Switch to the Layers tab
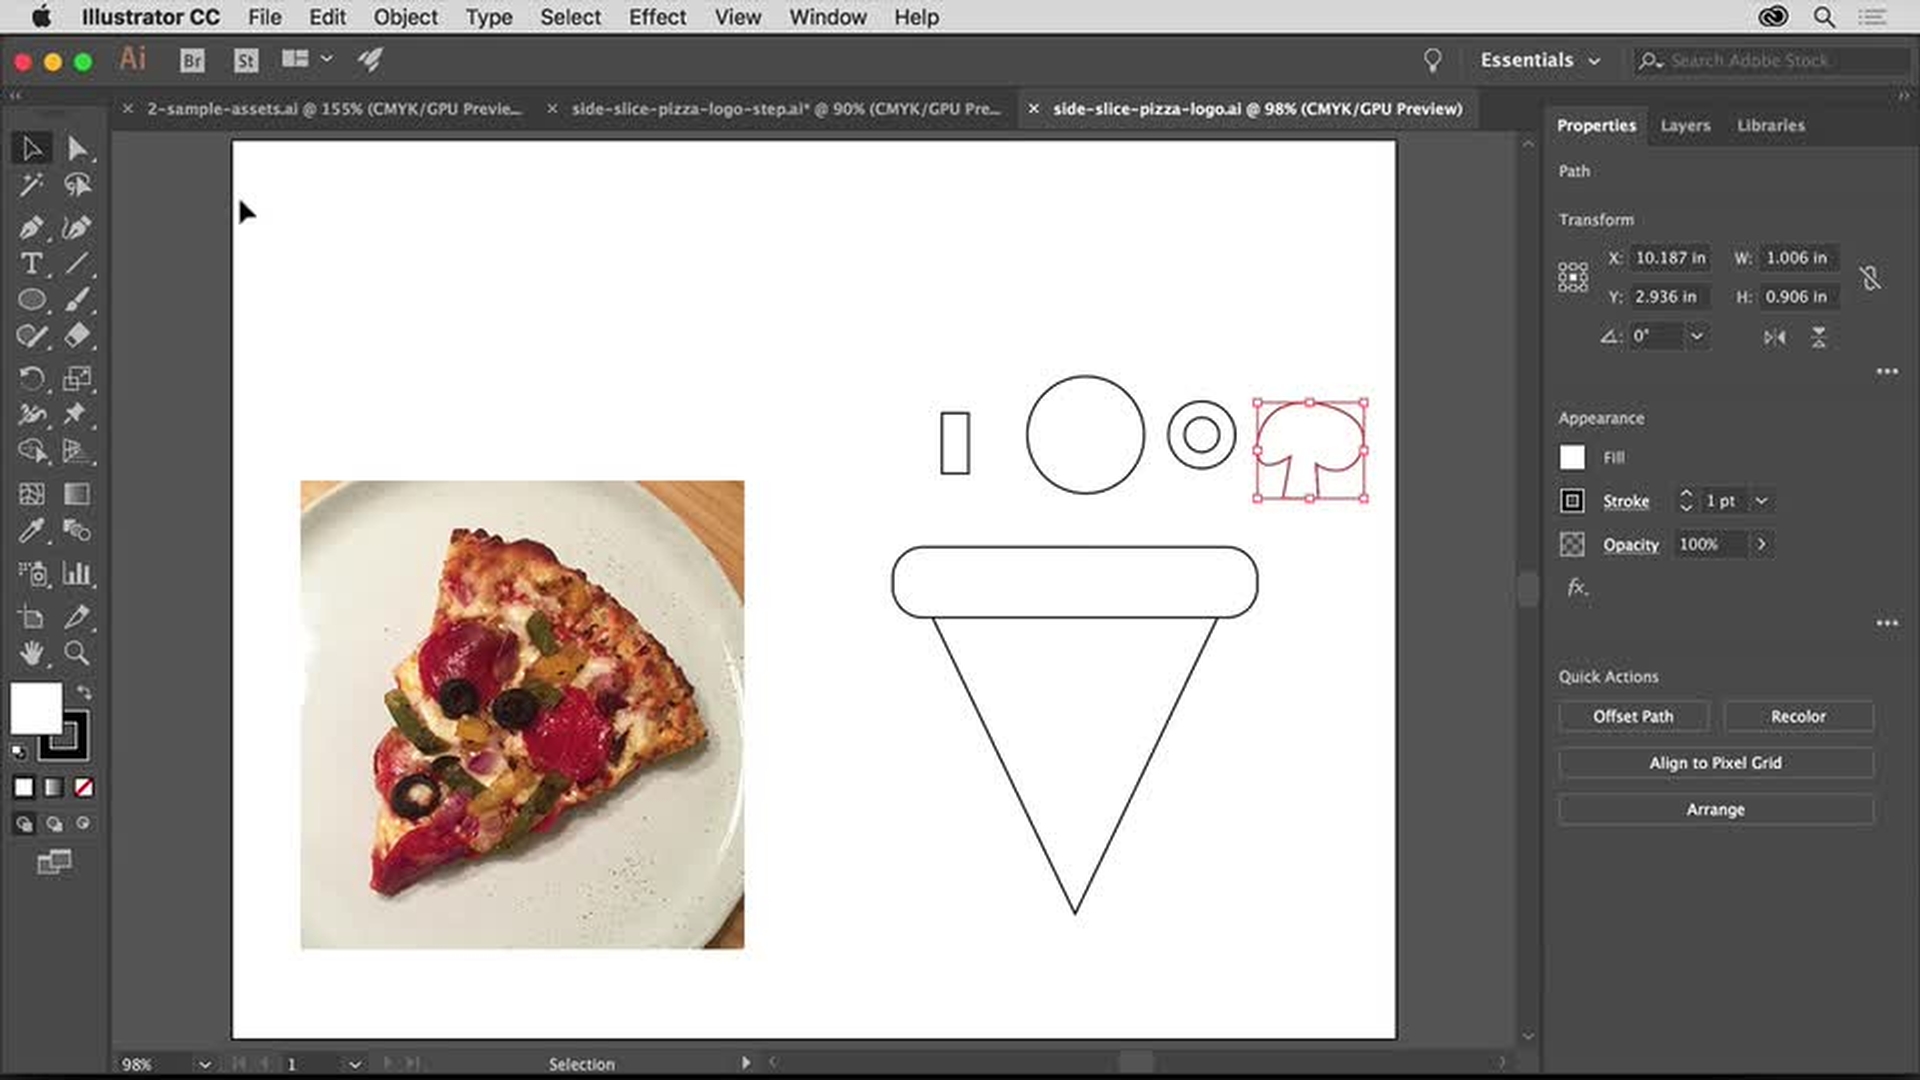Image resolution: width=1920 pixels, height=1080 pixels. (1687, 124)
